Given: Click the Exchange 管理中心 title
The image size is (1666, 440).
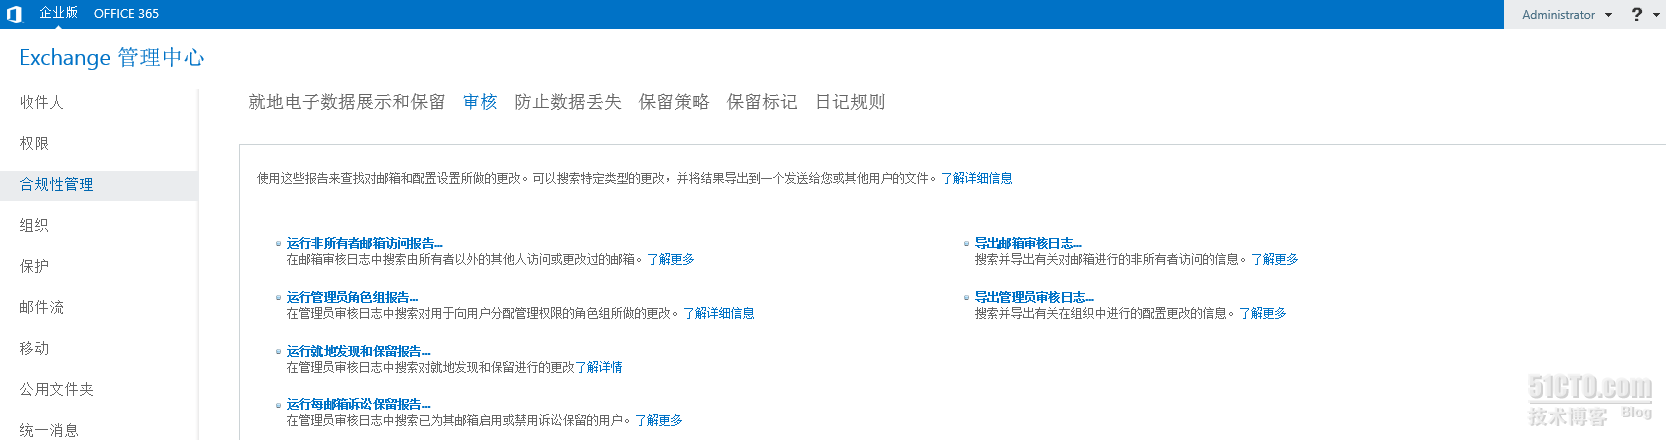Looking at the screenshot, I should [111, 58].
